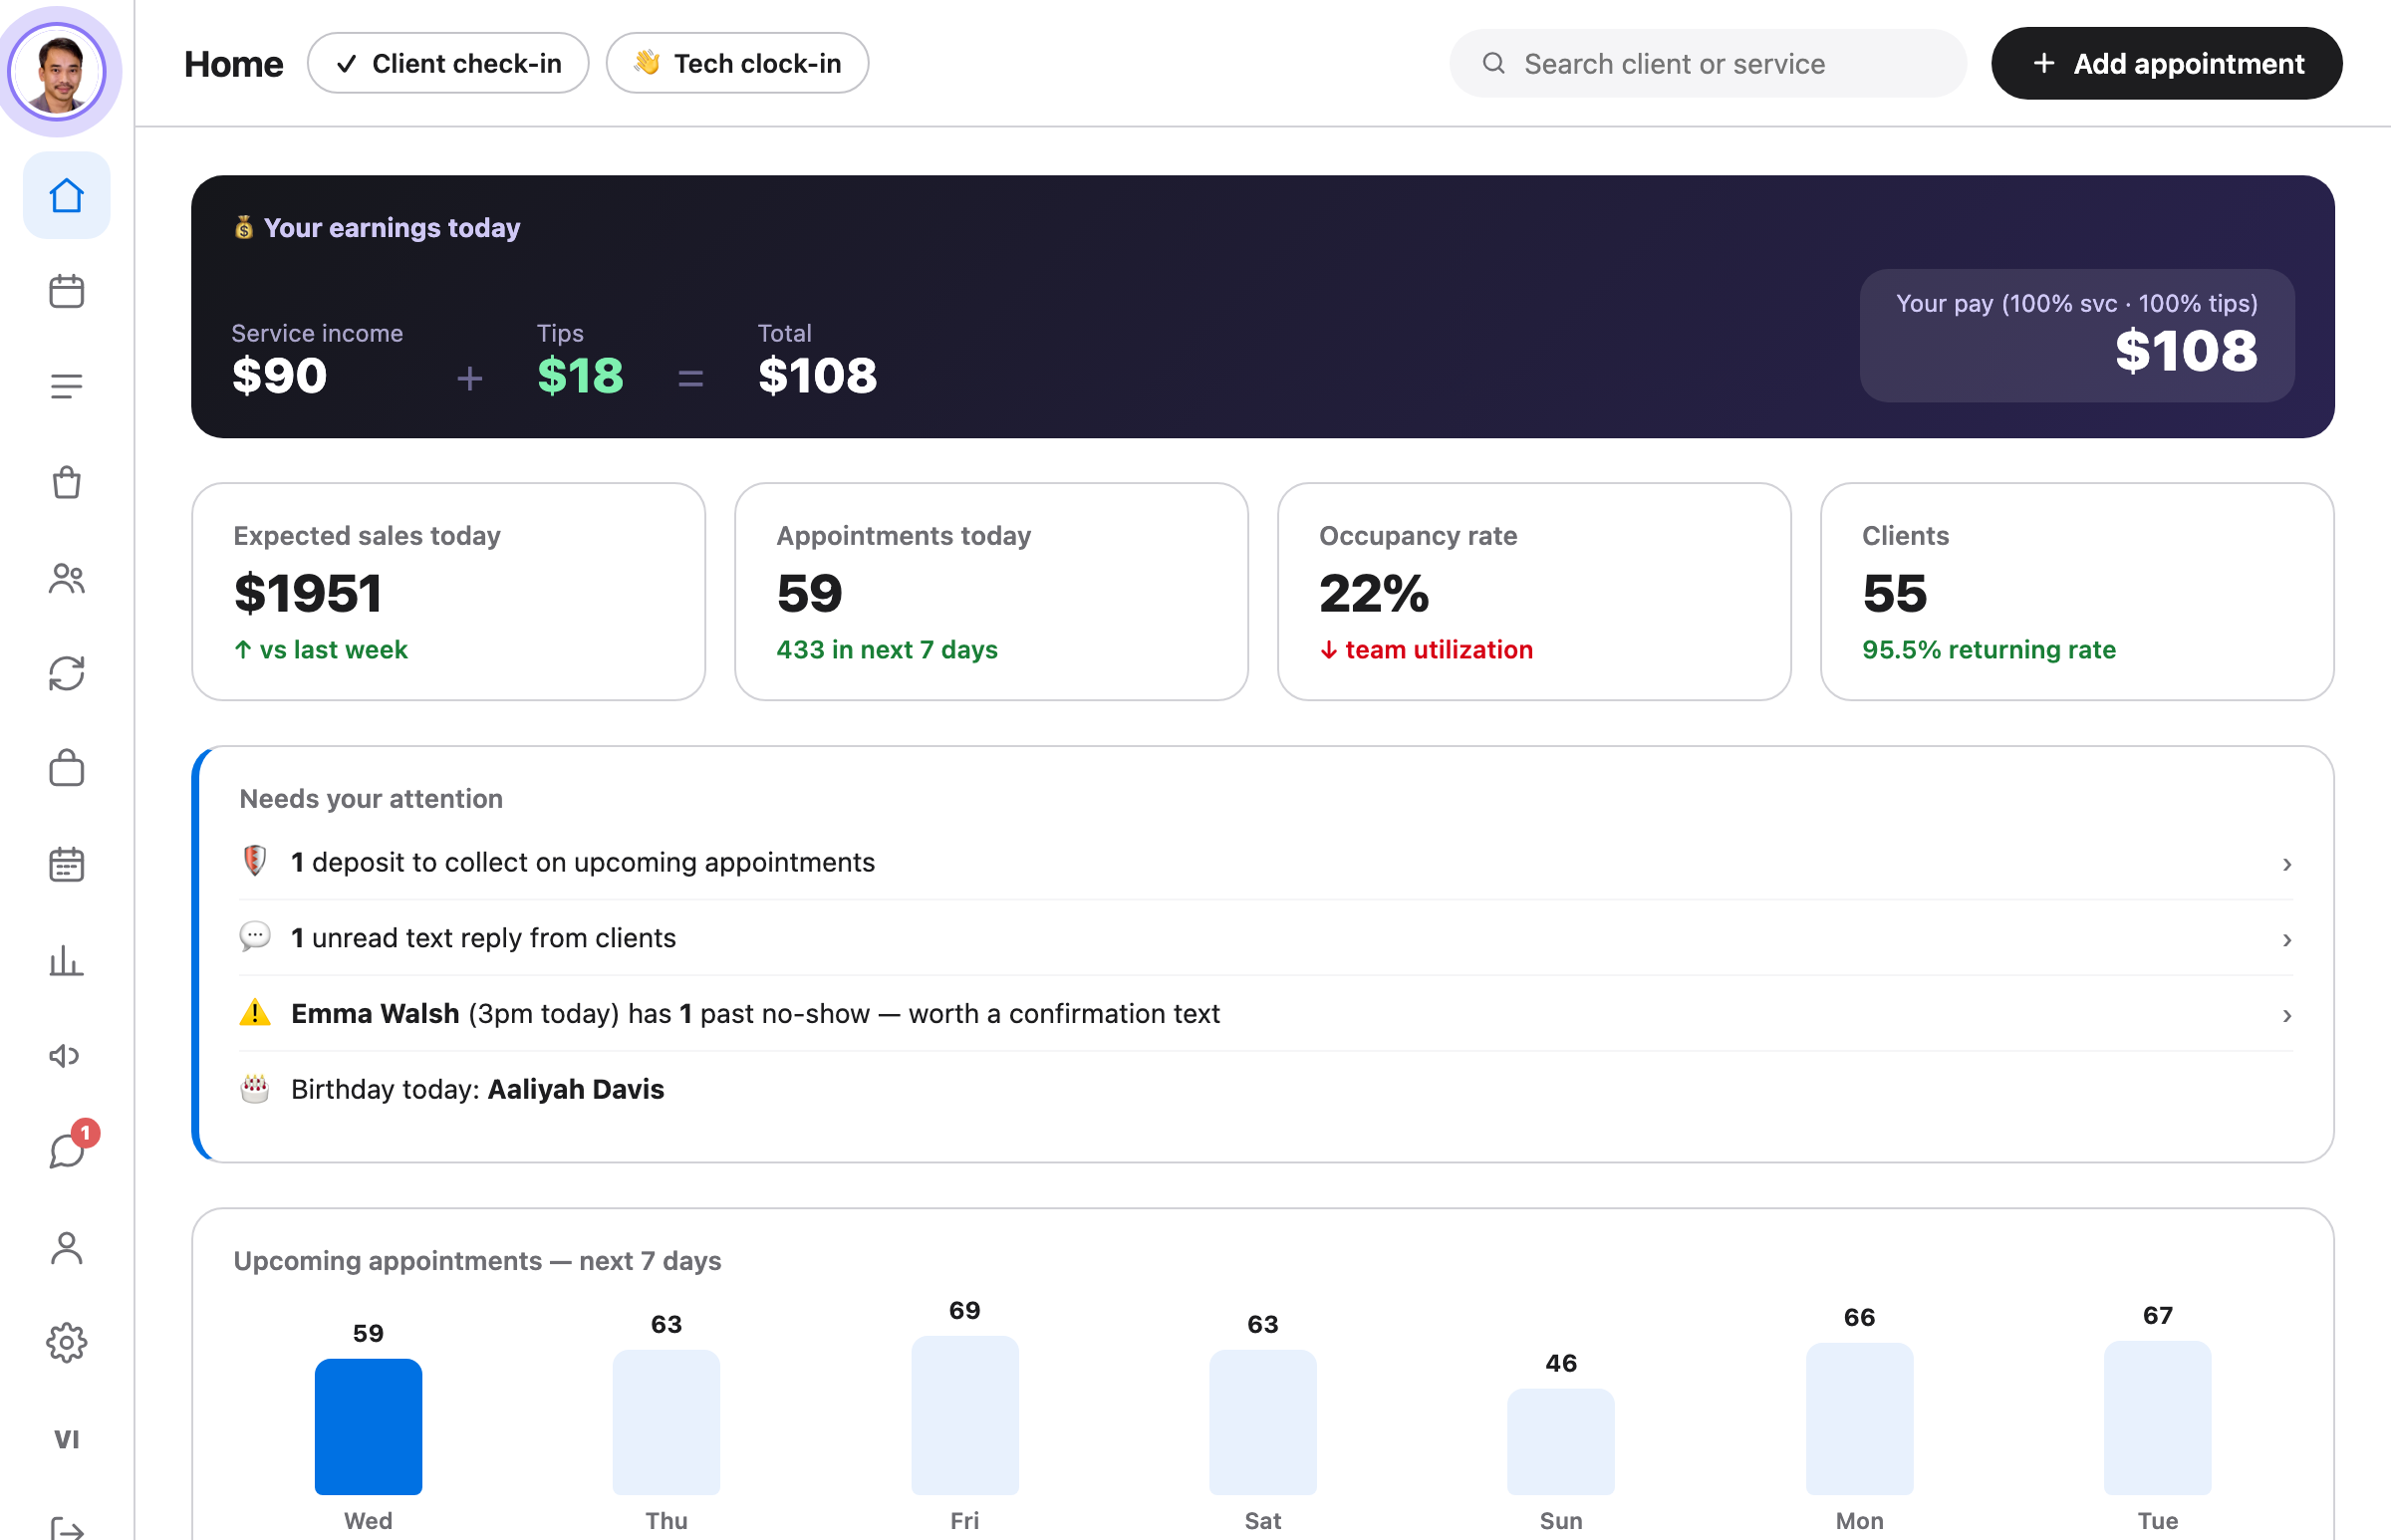The width and height of the screenshot is (2391, 1540).
Task: Expand chevron on Emma Walsh row
Action: coord(2286,1015)
